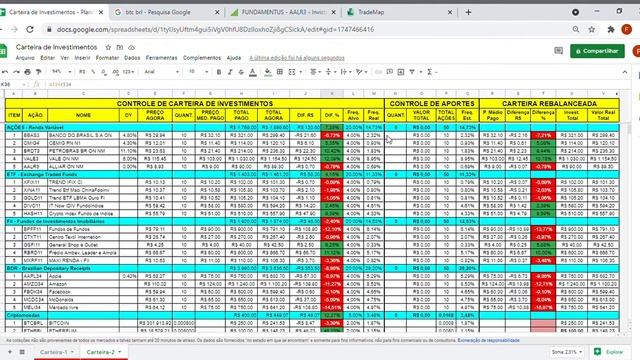This screenshot has height=360, width=640.
Task: Insert a comment from the toolbar
Action: pyautogui.click(x=390, y=72)
